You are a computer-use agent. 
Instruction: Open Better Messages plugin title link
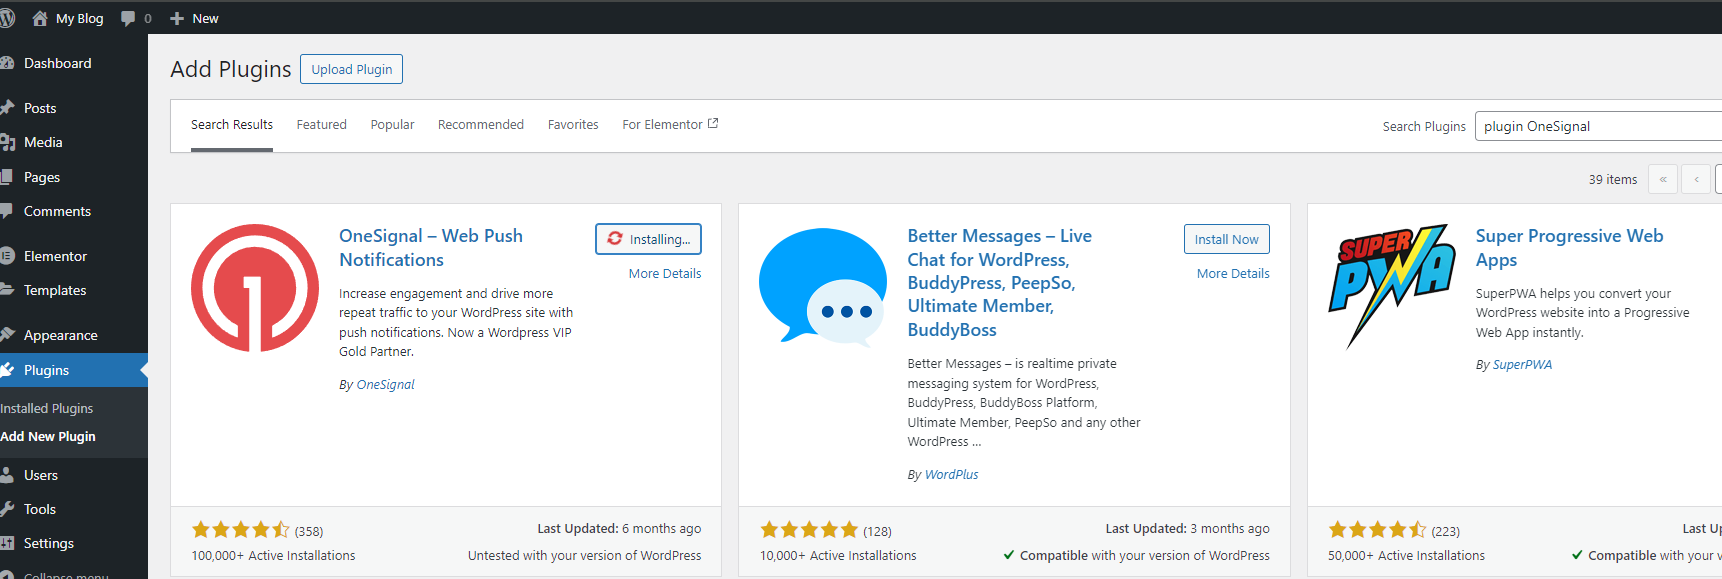(1000, 283)
